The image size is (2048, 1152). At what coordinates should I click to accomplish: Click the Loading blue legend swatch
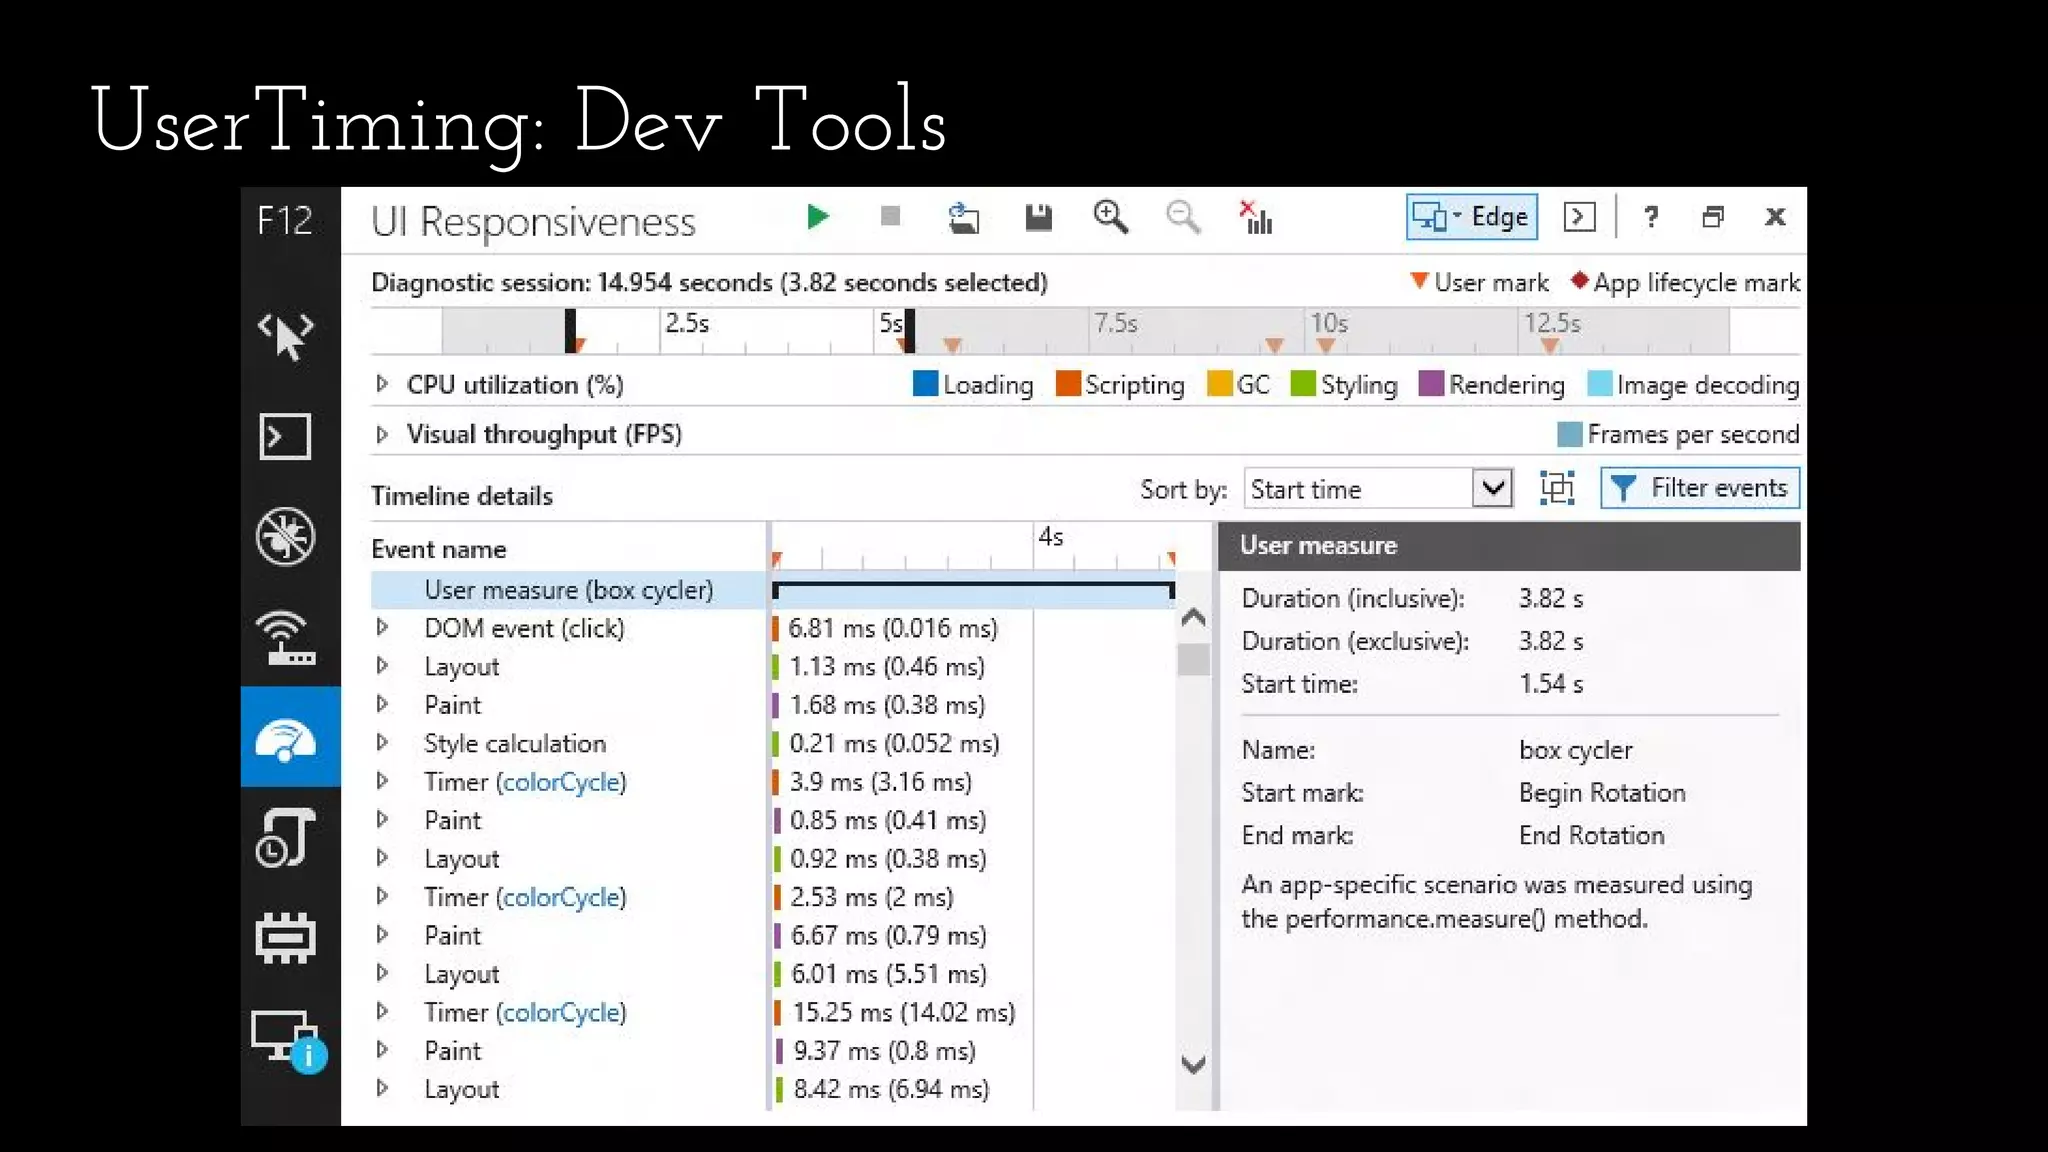(x=925, y=384)
